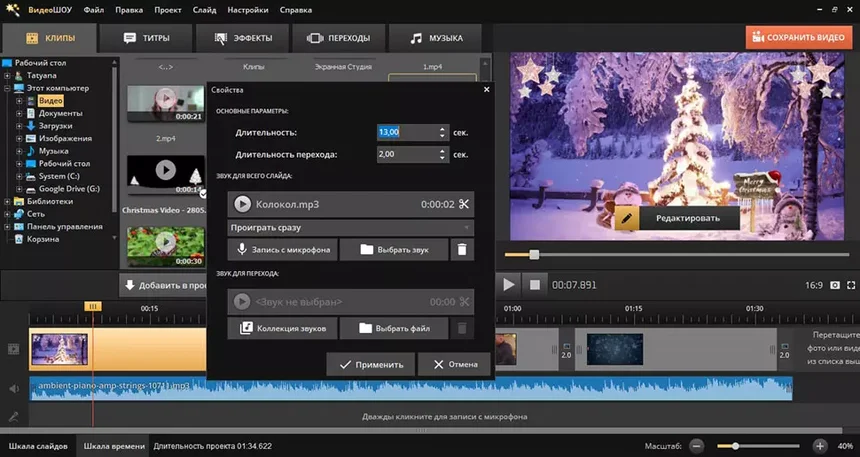Switch to the Переходы tab

click(338, 38)
